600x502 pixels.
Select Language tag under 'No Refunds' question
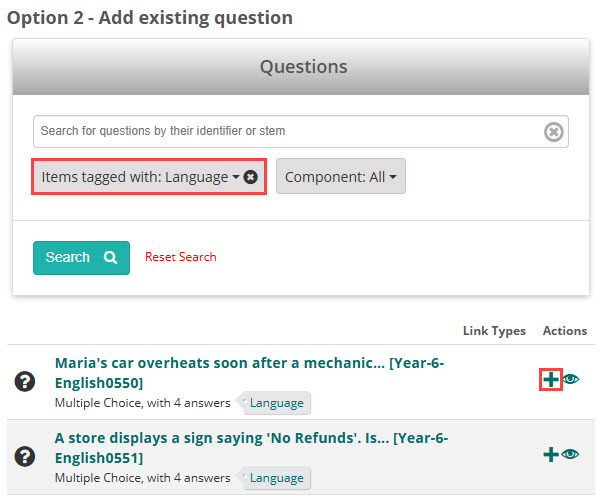coord(277,478)
